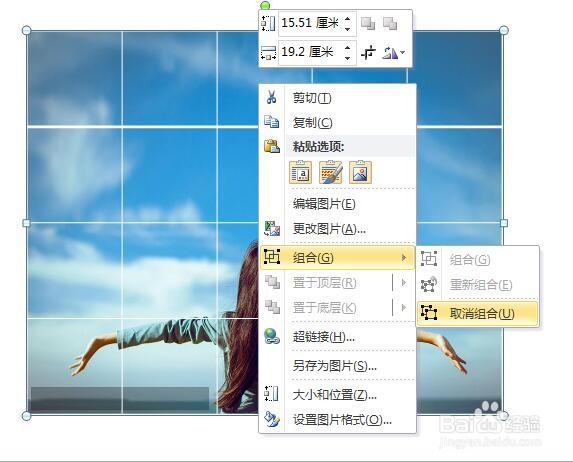The height and width of the screenshot is (462, 573).
Task: Click the Change Picture icon
Action: (x=272, y=229)
